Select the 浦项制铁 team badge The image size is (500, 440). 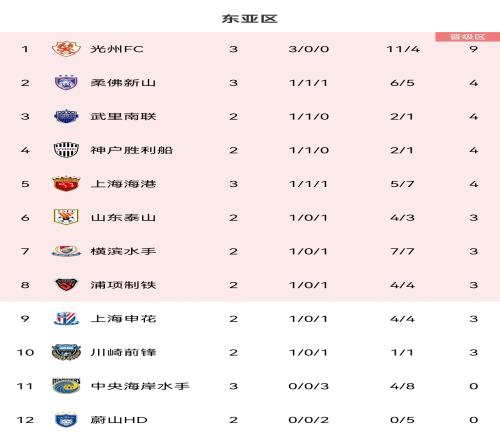click(66, 285)
